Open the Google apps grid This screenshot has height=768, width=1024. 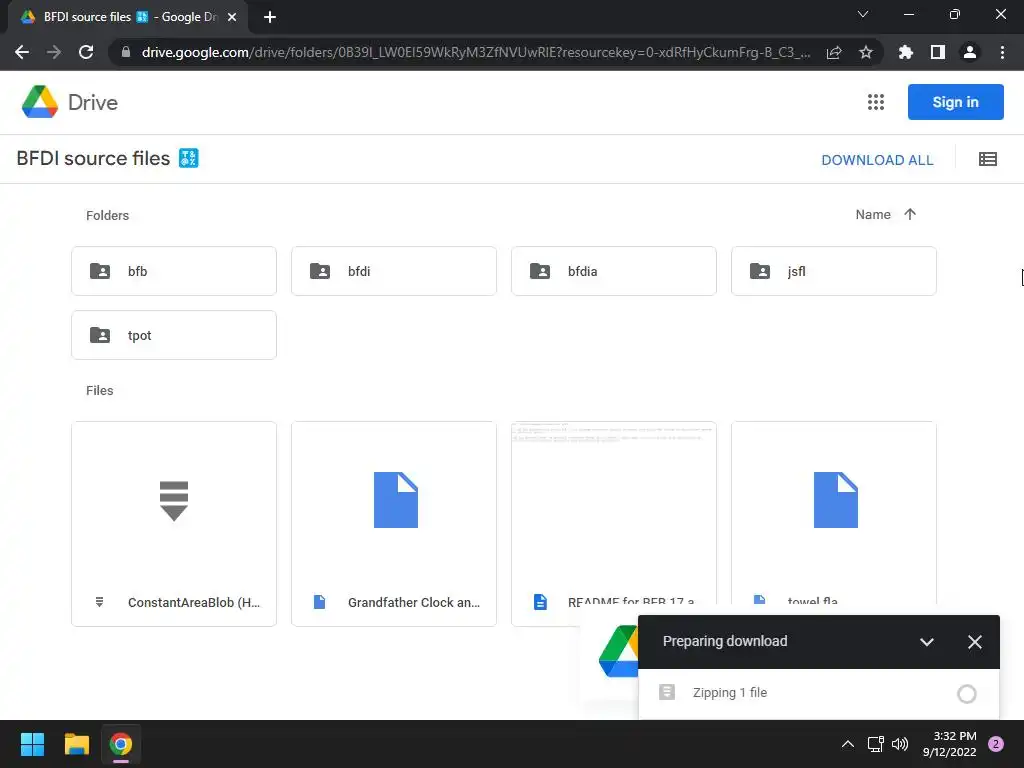coord(876,102)
